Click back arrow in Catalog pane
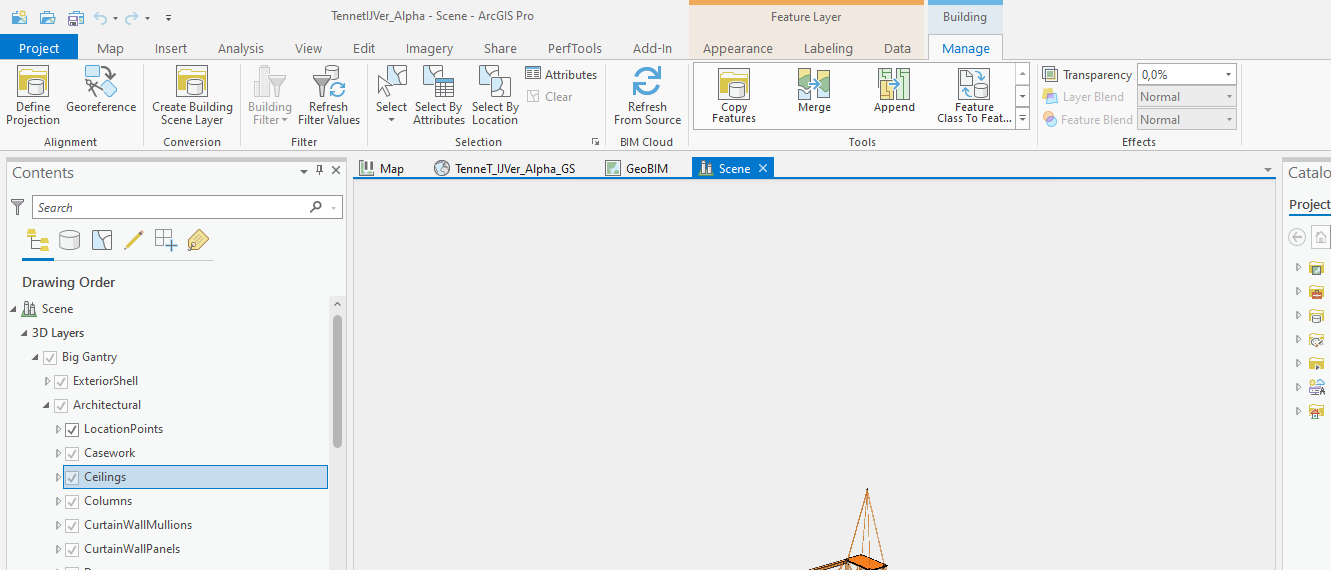Image resolution: width=1331 pixels, height=570 pixels. pos(1297,237)
